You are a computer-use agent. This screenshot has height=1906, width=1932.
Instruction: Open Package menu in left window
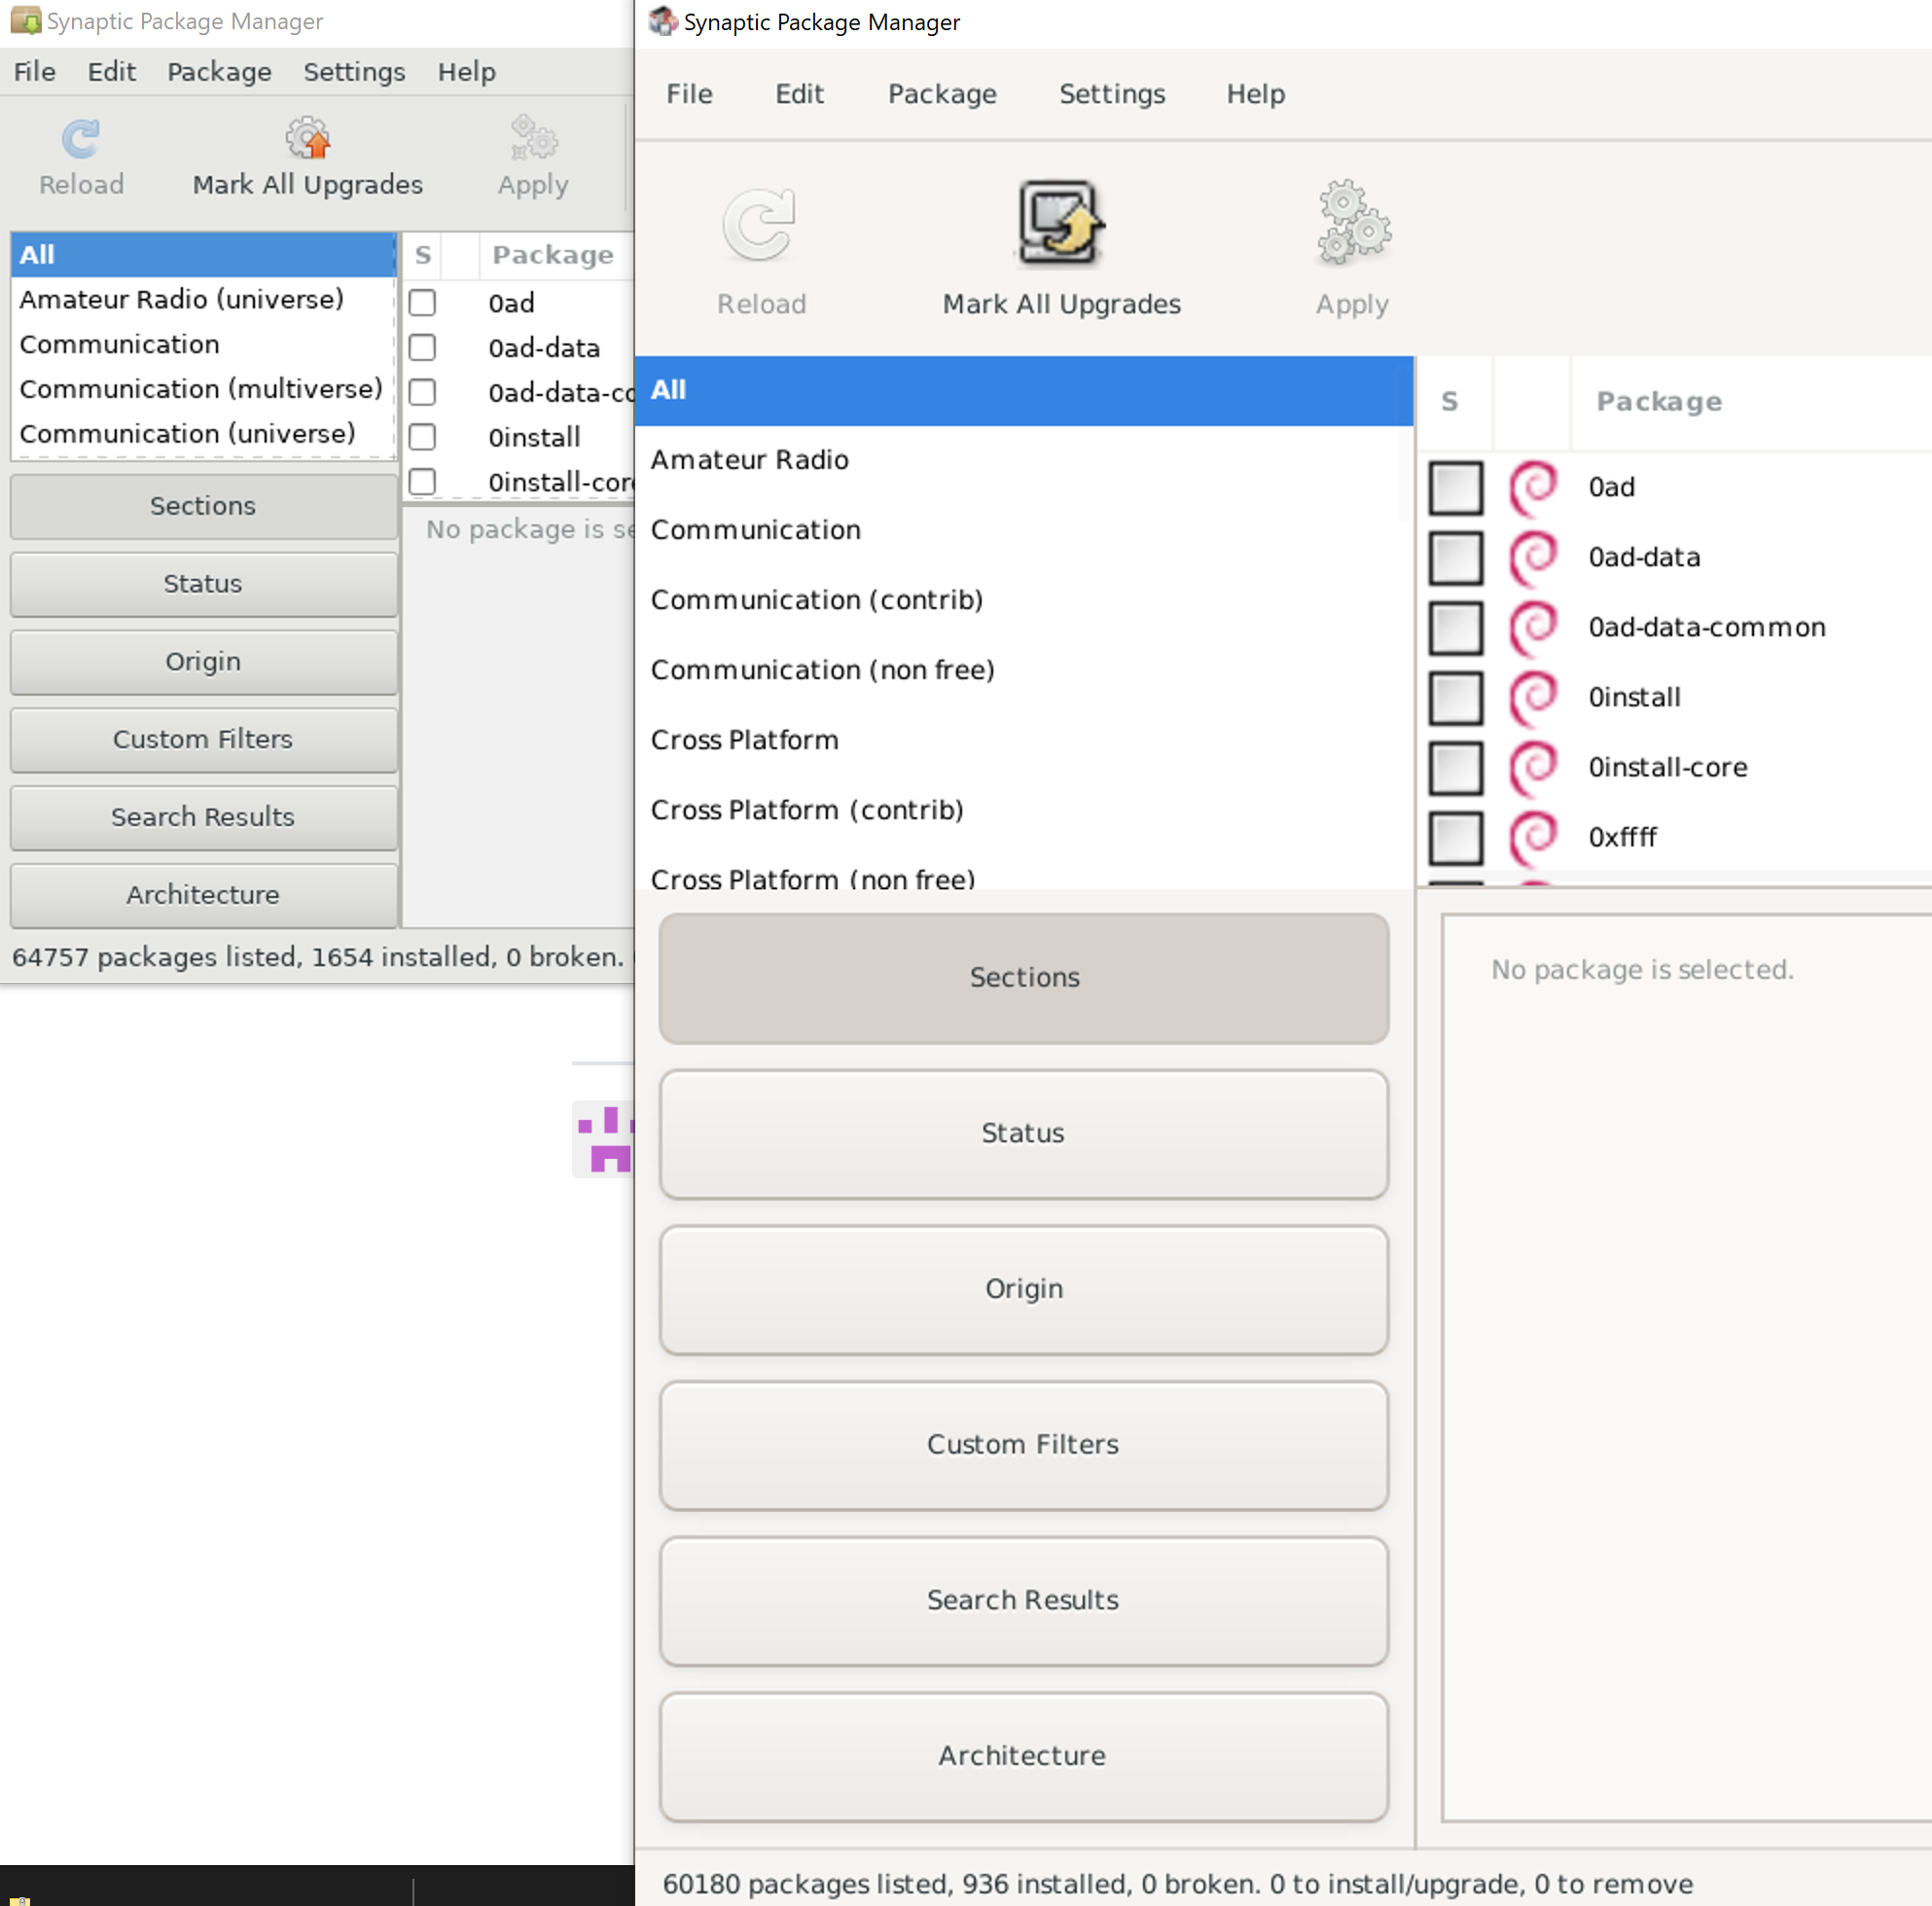(x=219, y=72)
